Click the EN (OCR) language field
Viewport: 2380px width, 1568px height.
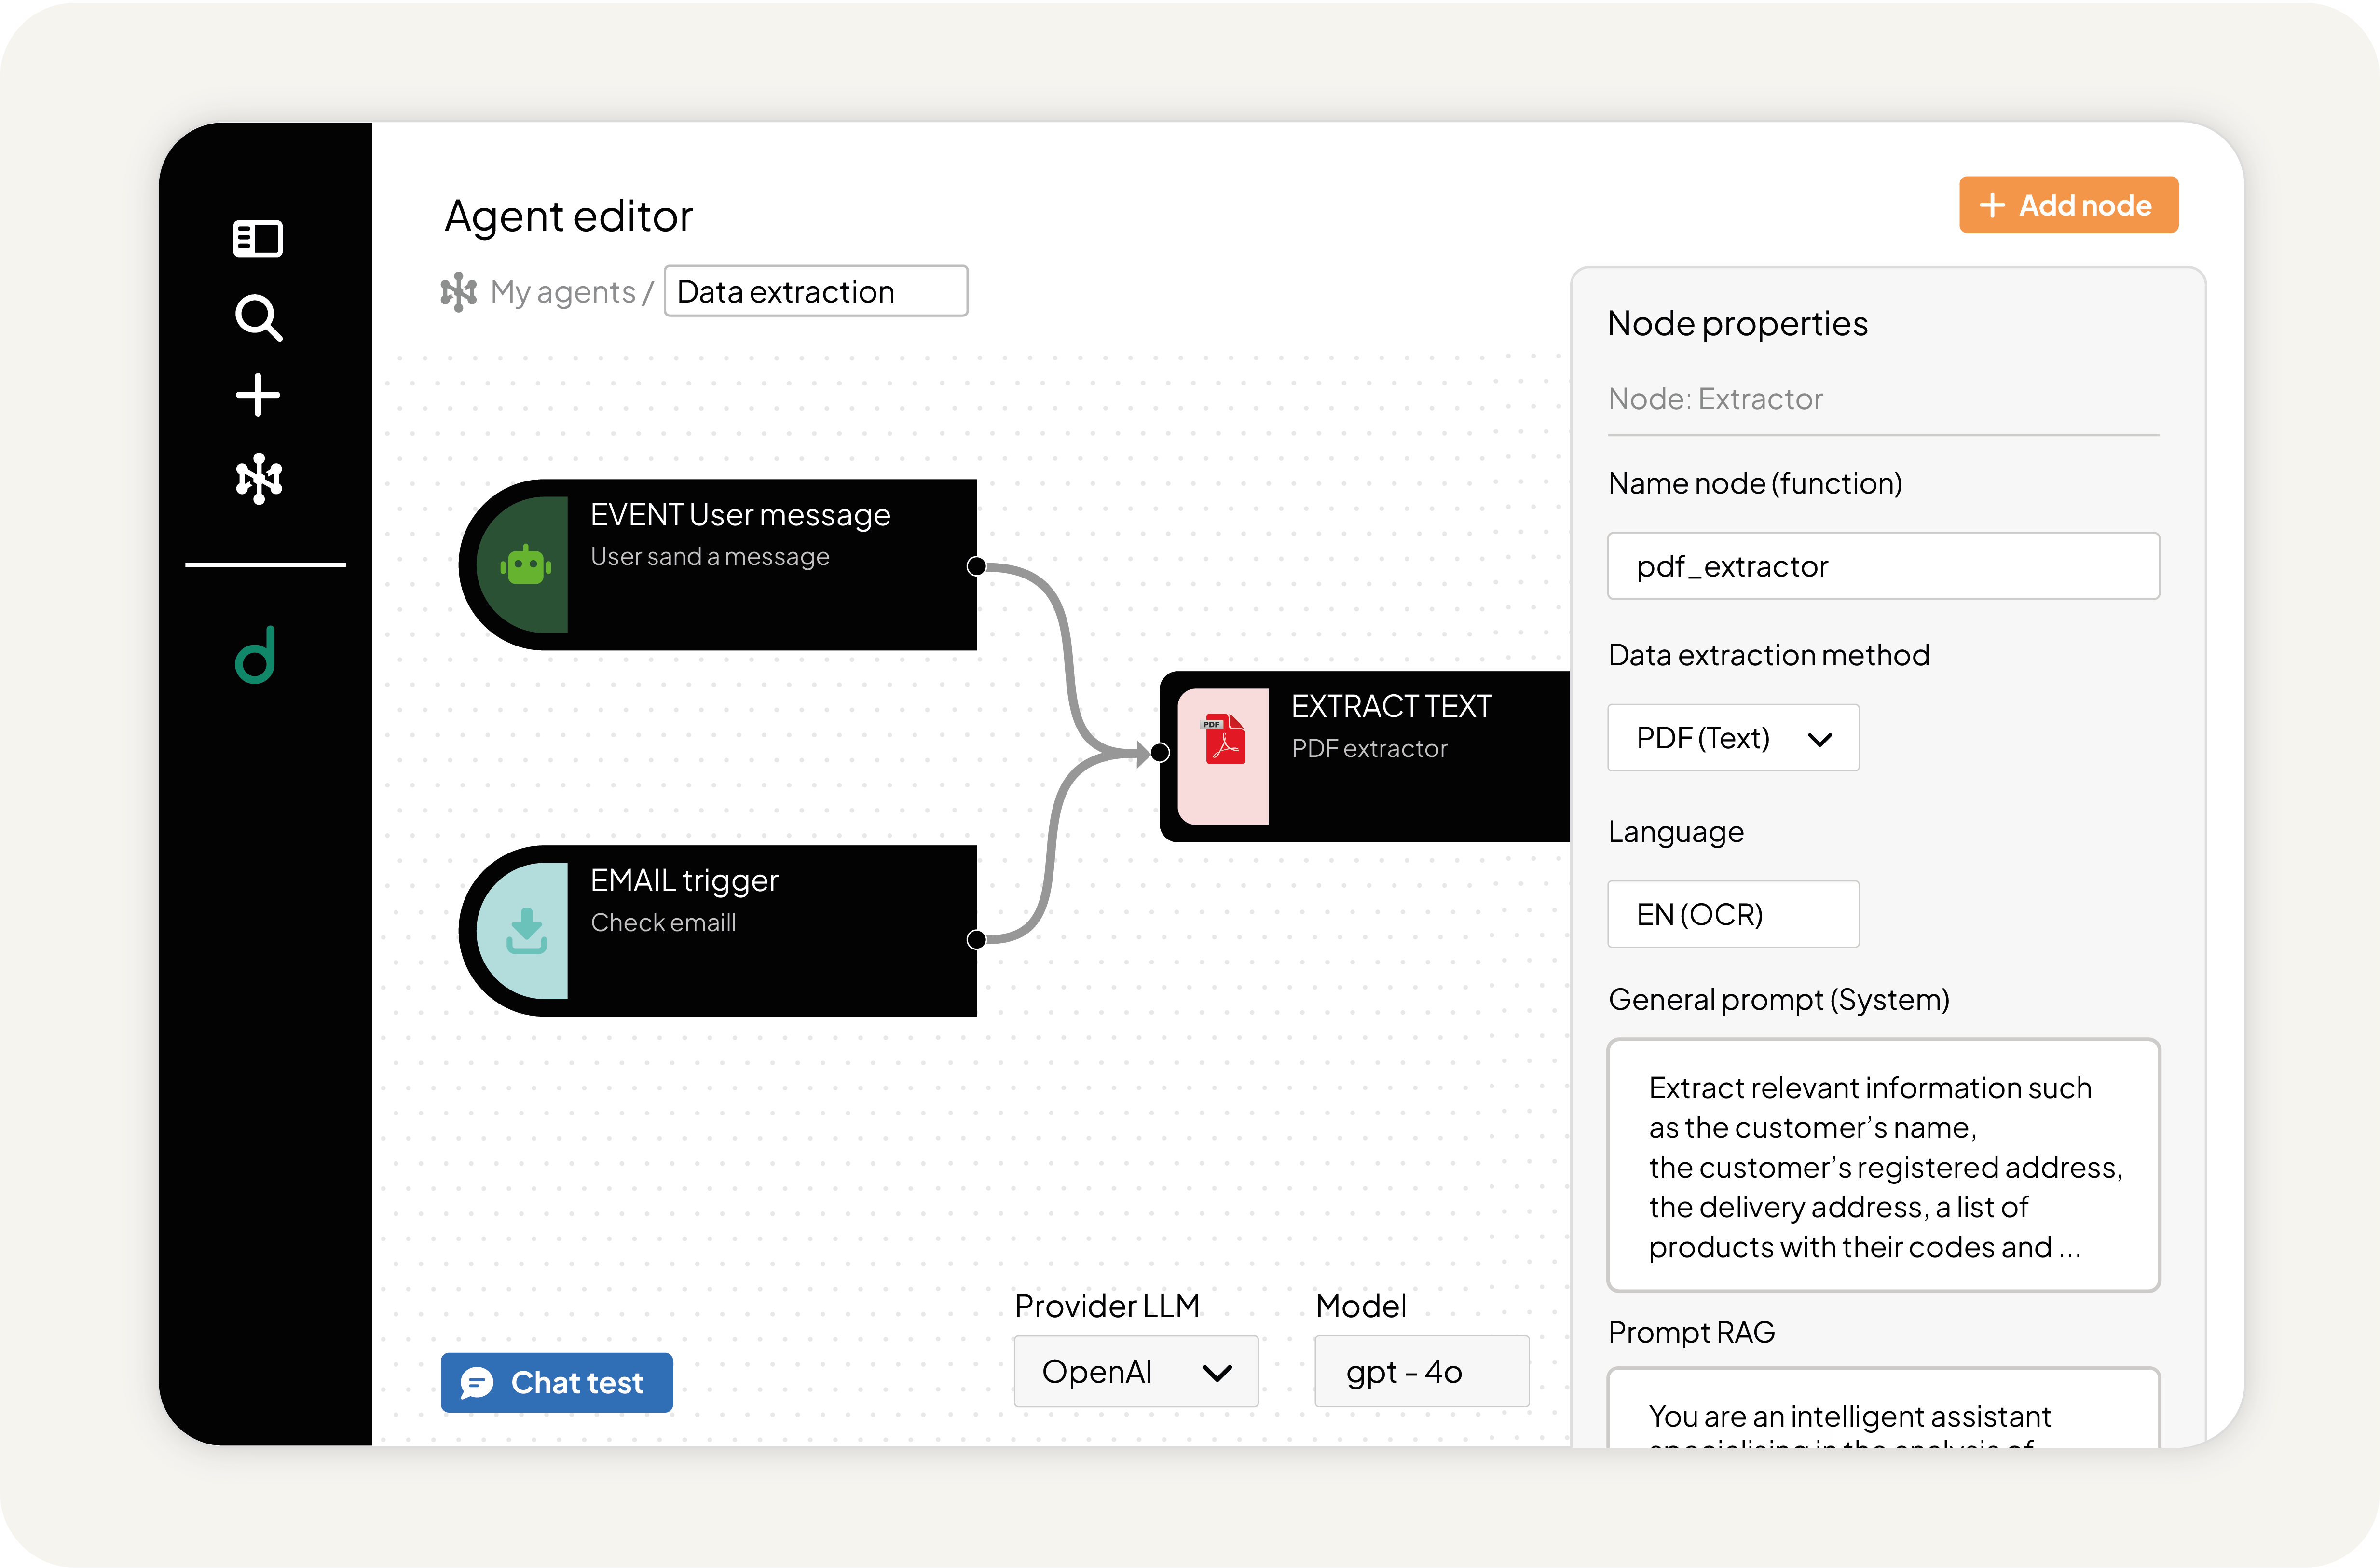click(1733, 914)
